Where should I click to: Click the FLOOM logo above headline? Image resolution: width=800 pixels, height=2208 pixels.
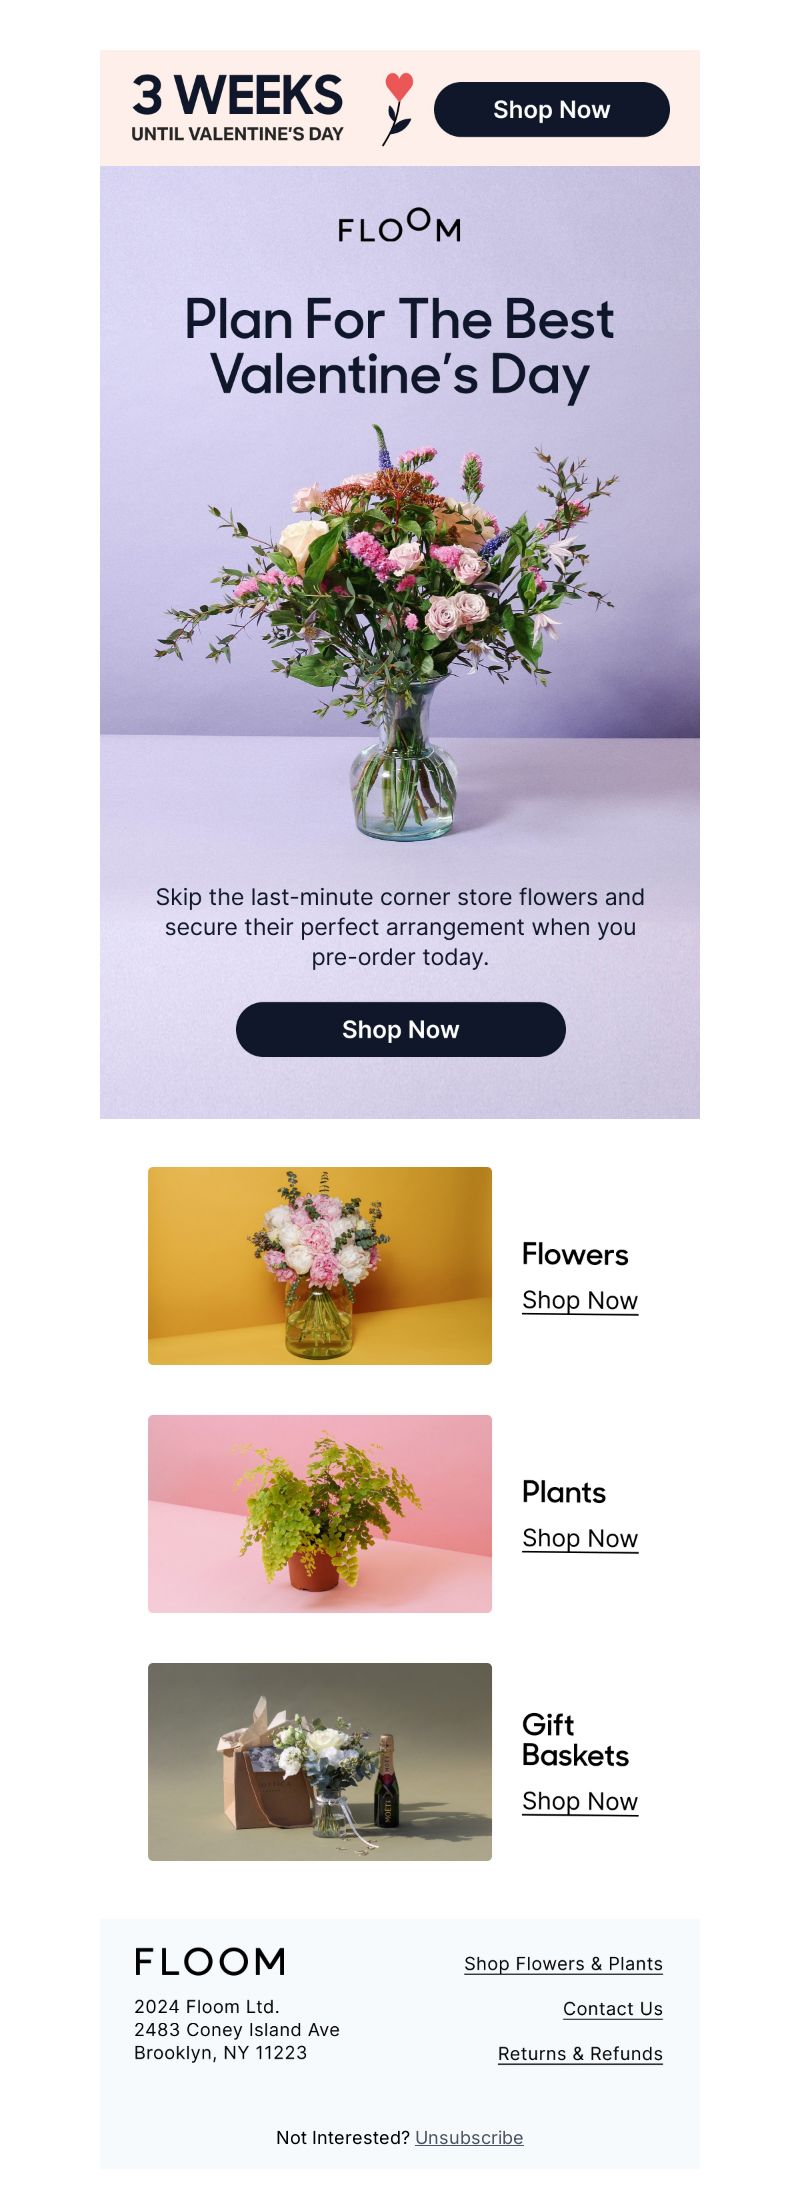[399, 226]
